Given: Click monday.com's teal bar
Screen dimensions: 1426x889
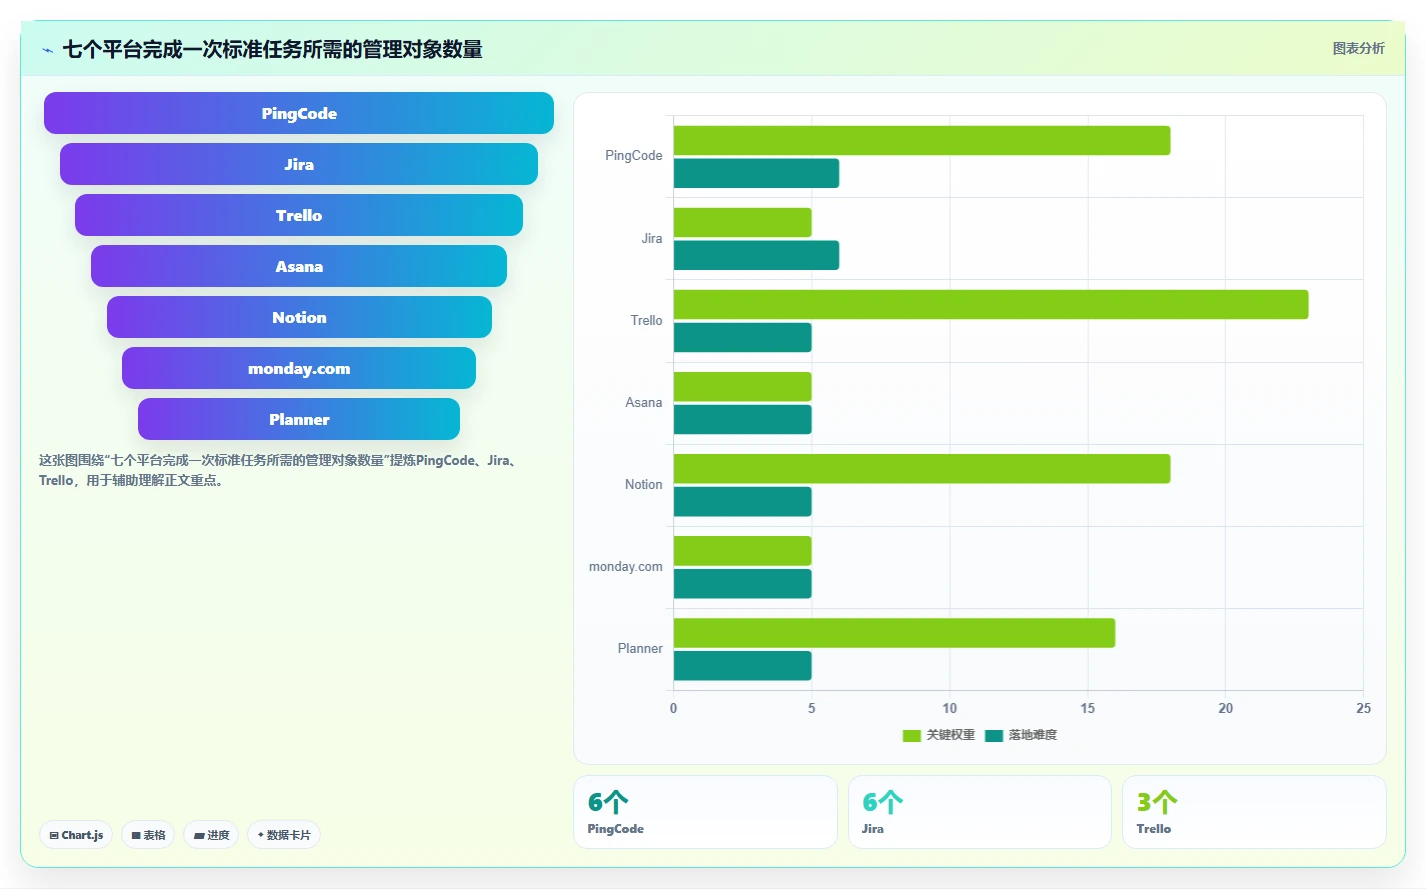Looking at the screenshot, I should (x=742, y=583).
